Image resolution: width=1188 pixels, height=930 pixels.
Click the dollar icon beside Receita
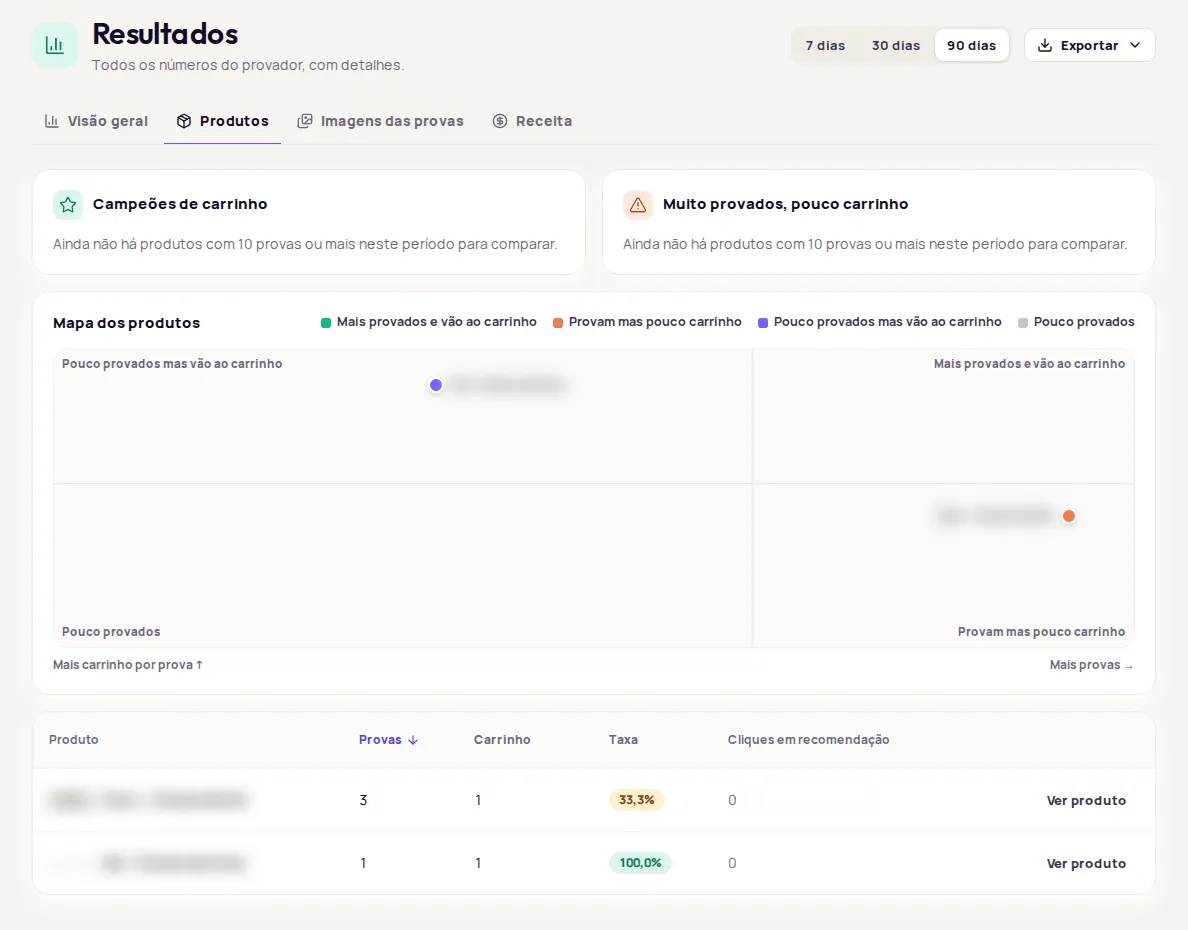point(500,121)
